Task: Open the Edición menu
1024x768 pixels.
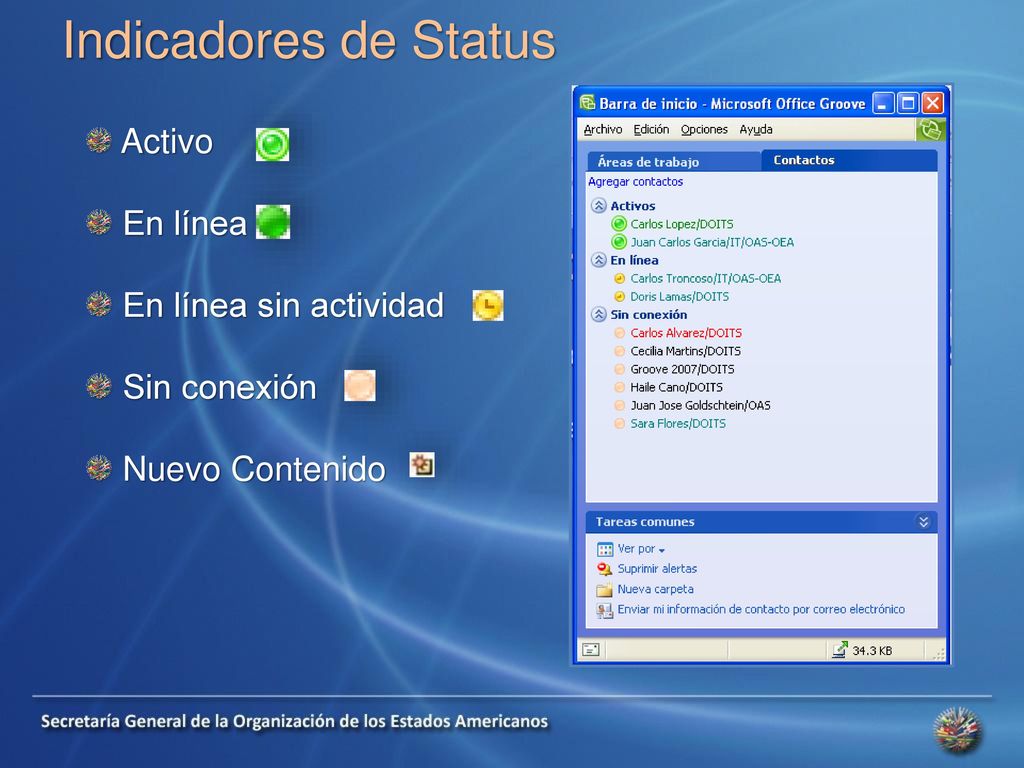Action: click(x=650, y=129)
